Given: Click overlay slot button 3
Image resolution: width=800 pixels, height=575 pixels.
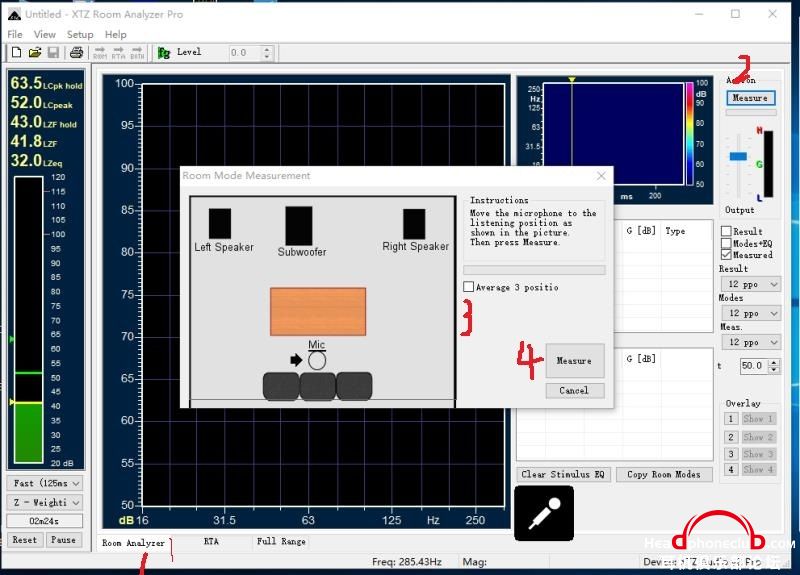Looking at the screenshot, I should click(x=731, y=453).
